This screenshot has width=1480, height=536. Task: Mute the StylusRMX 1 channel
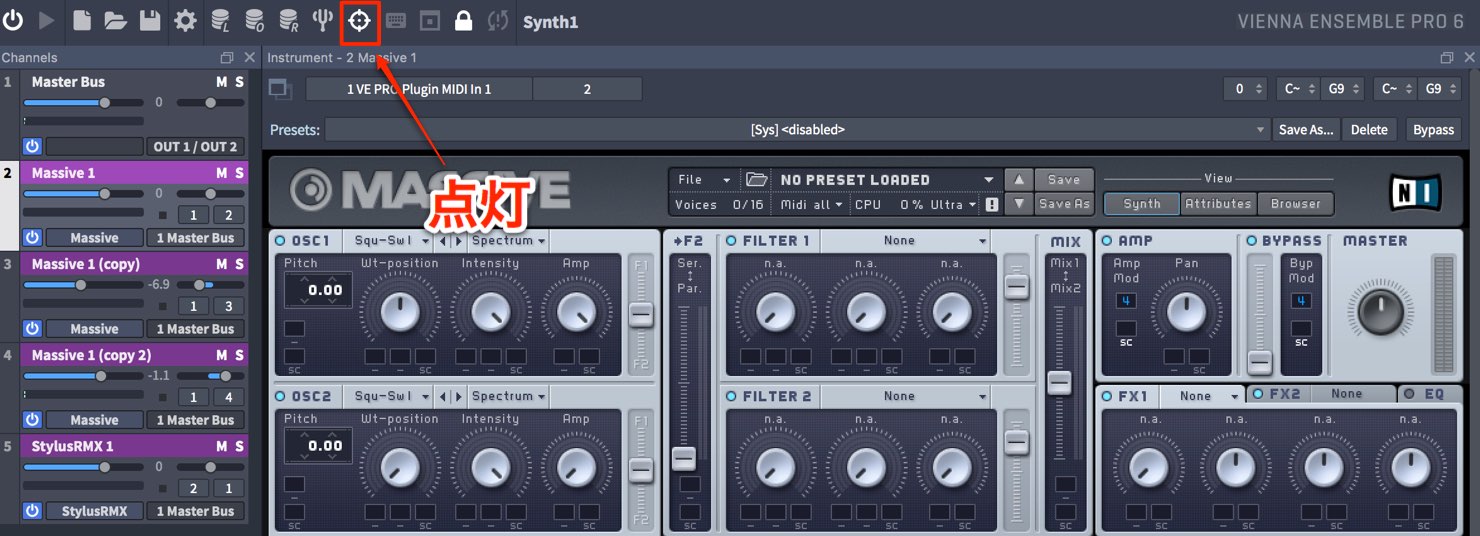coord(222,446)
